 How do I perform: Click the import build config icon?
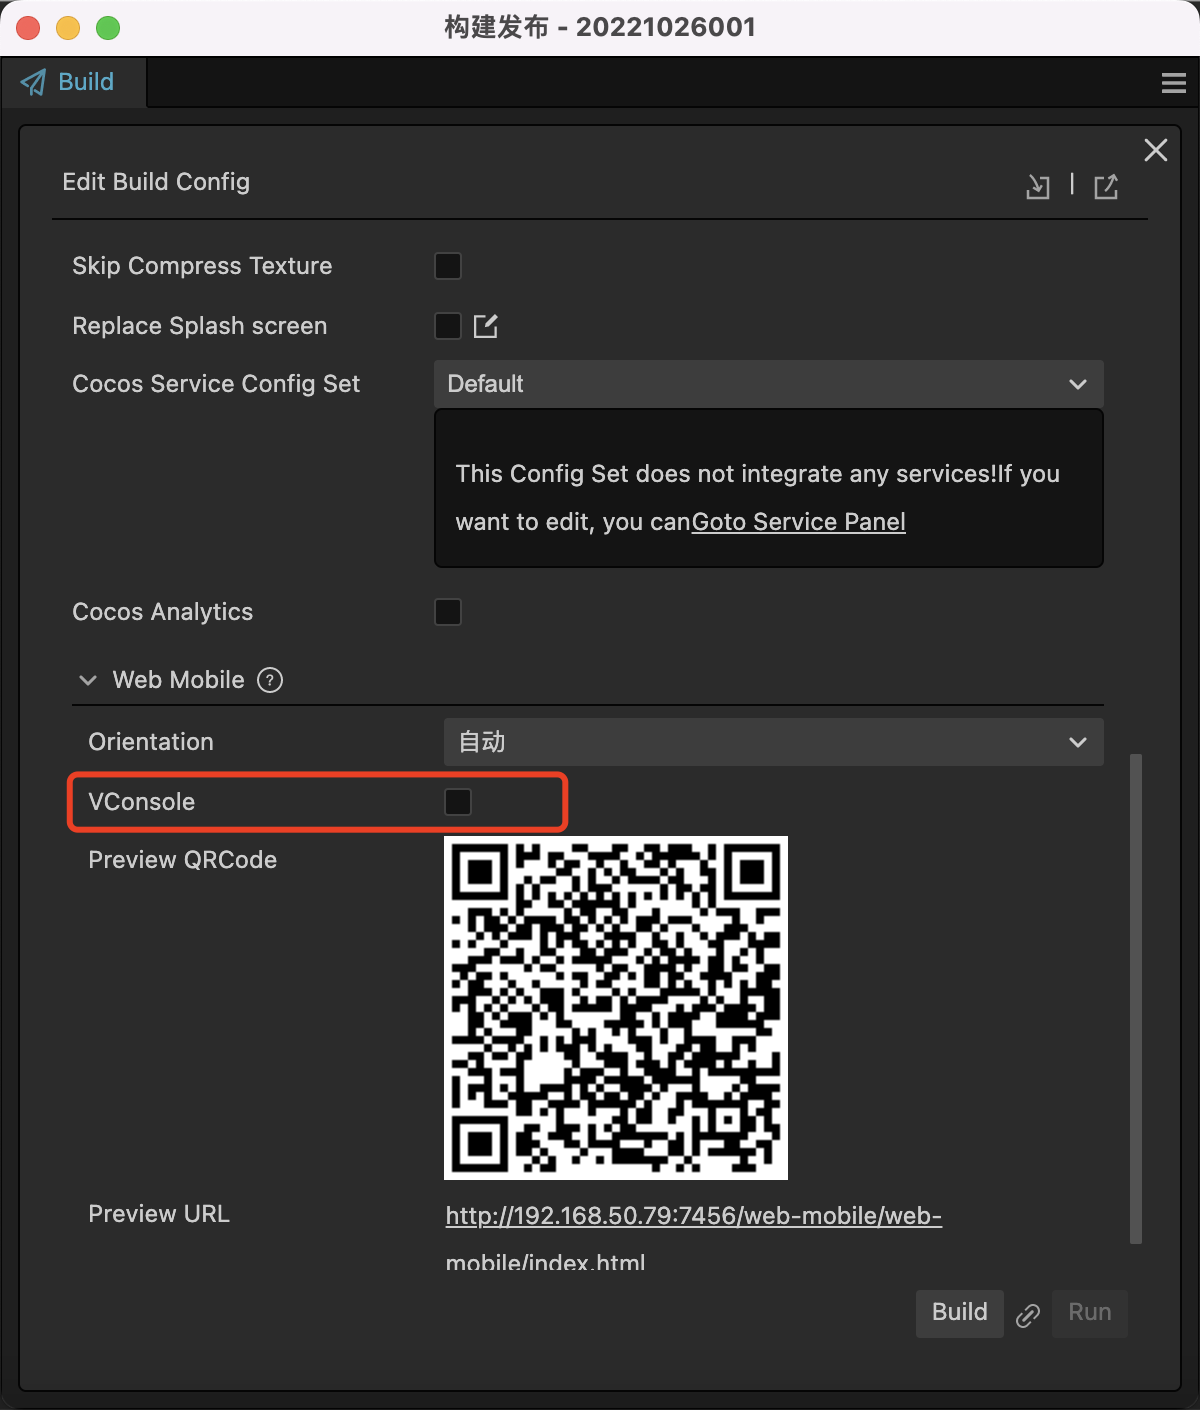1038,187
